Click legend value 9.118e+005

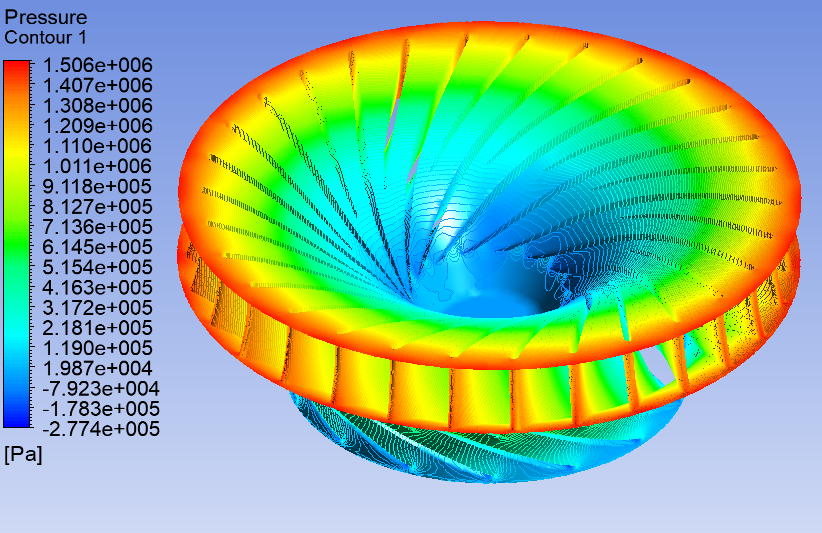(98, 186)
